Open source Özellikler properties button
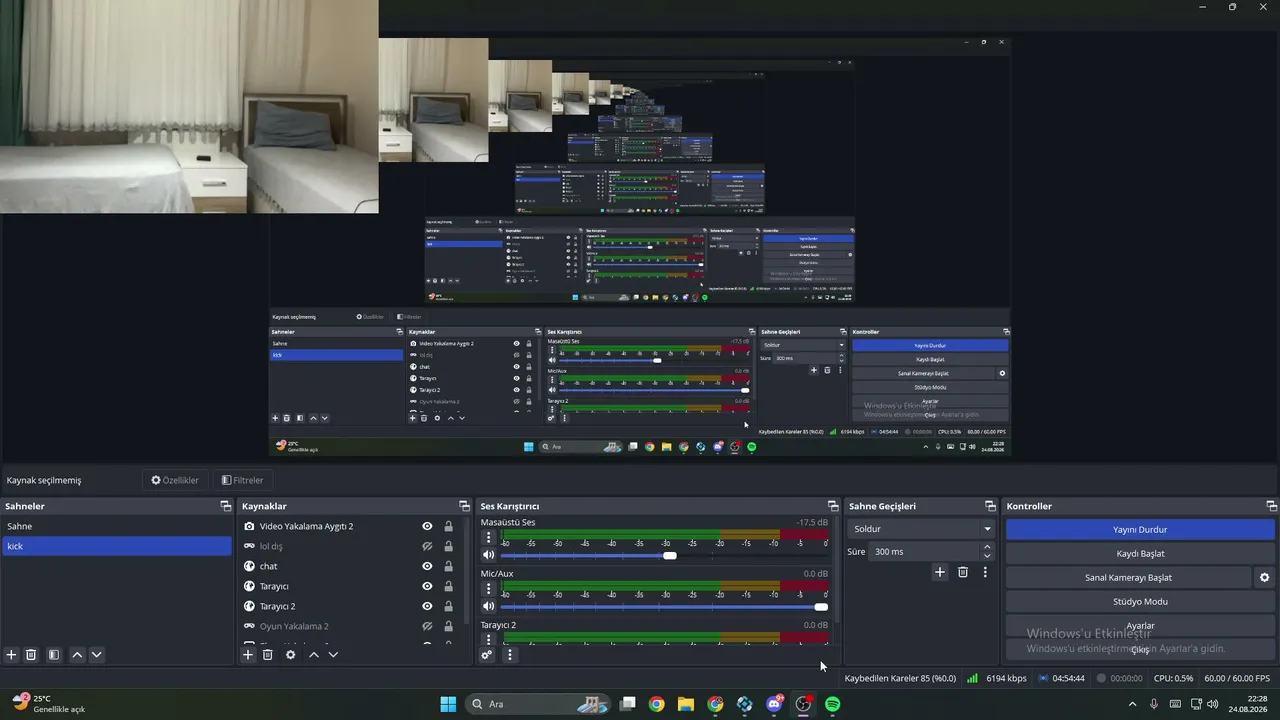The height and width of the screenshot is (720, 1280). 175,480
